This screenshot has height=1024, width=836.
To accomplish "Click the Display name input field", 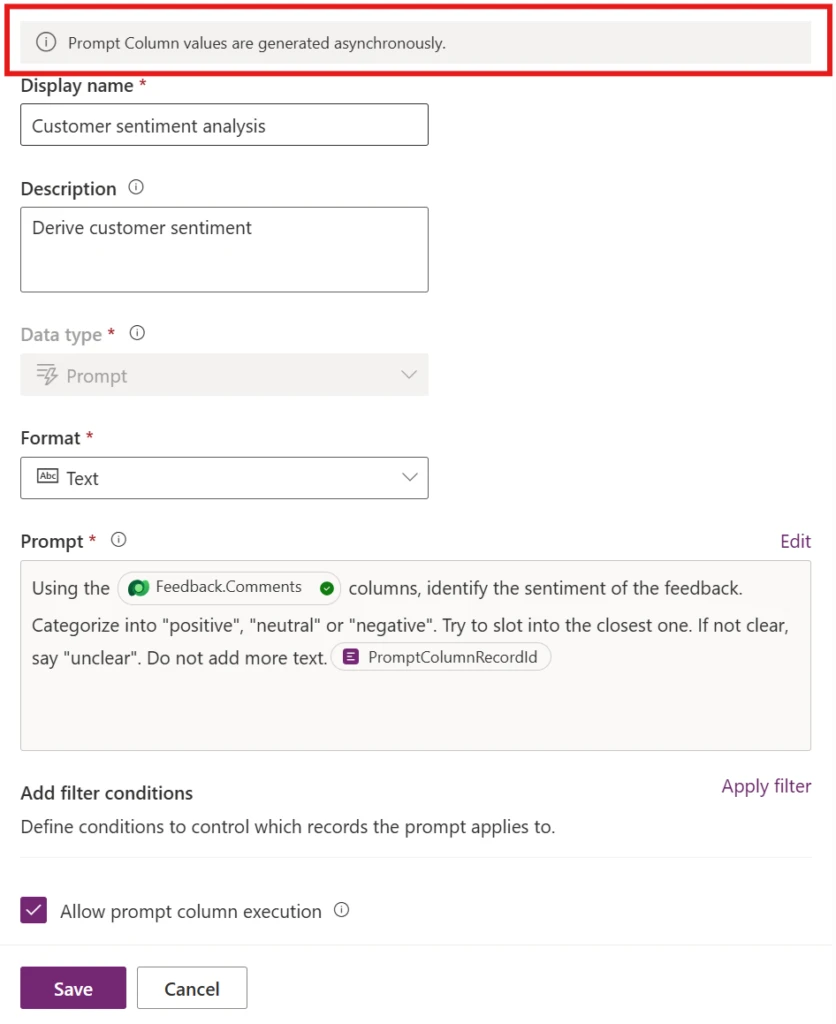I will 224,125.
